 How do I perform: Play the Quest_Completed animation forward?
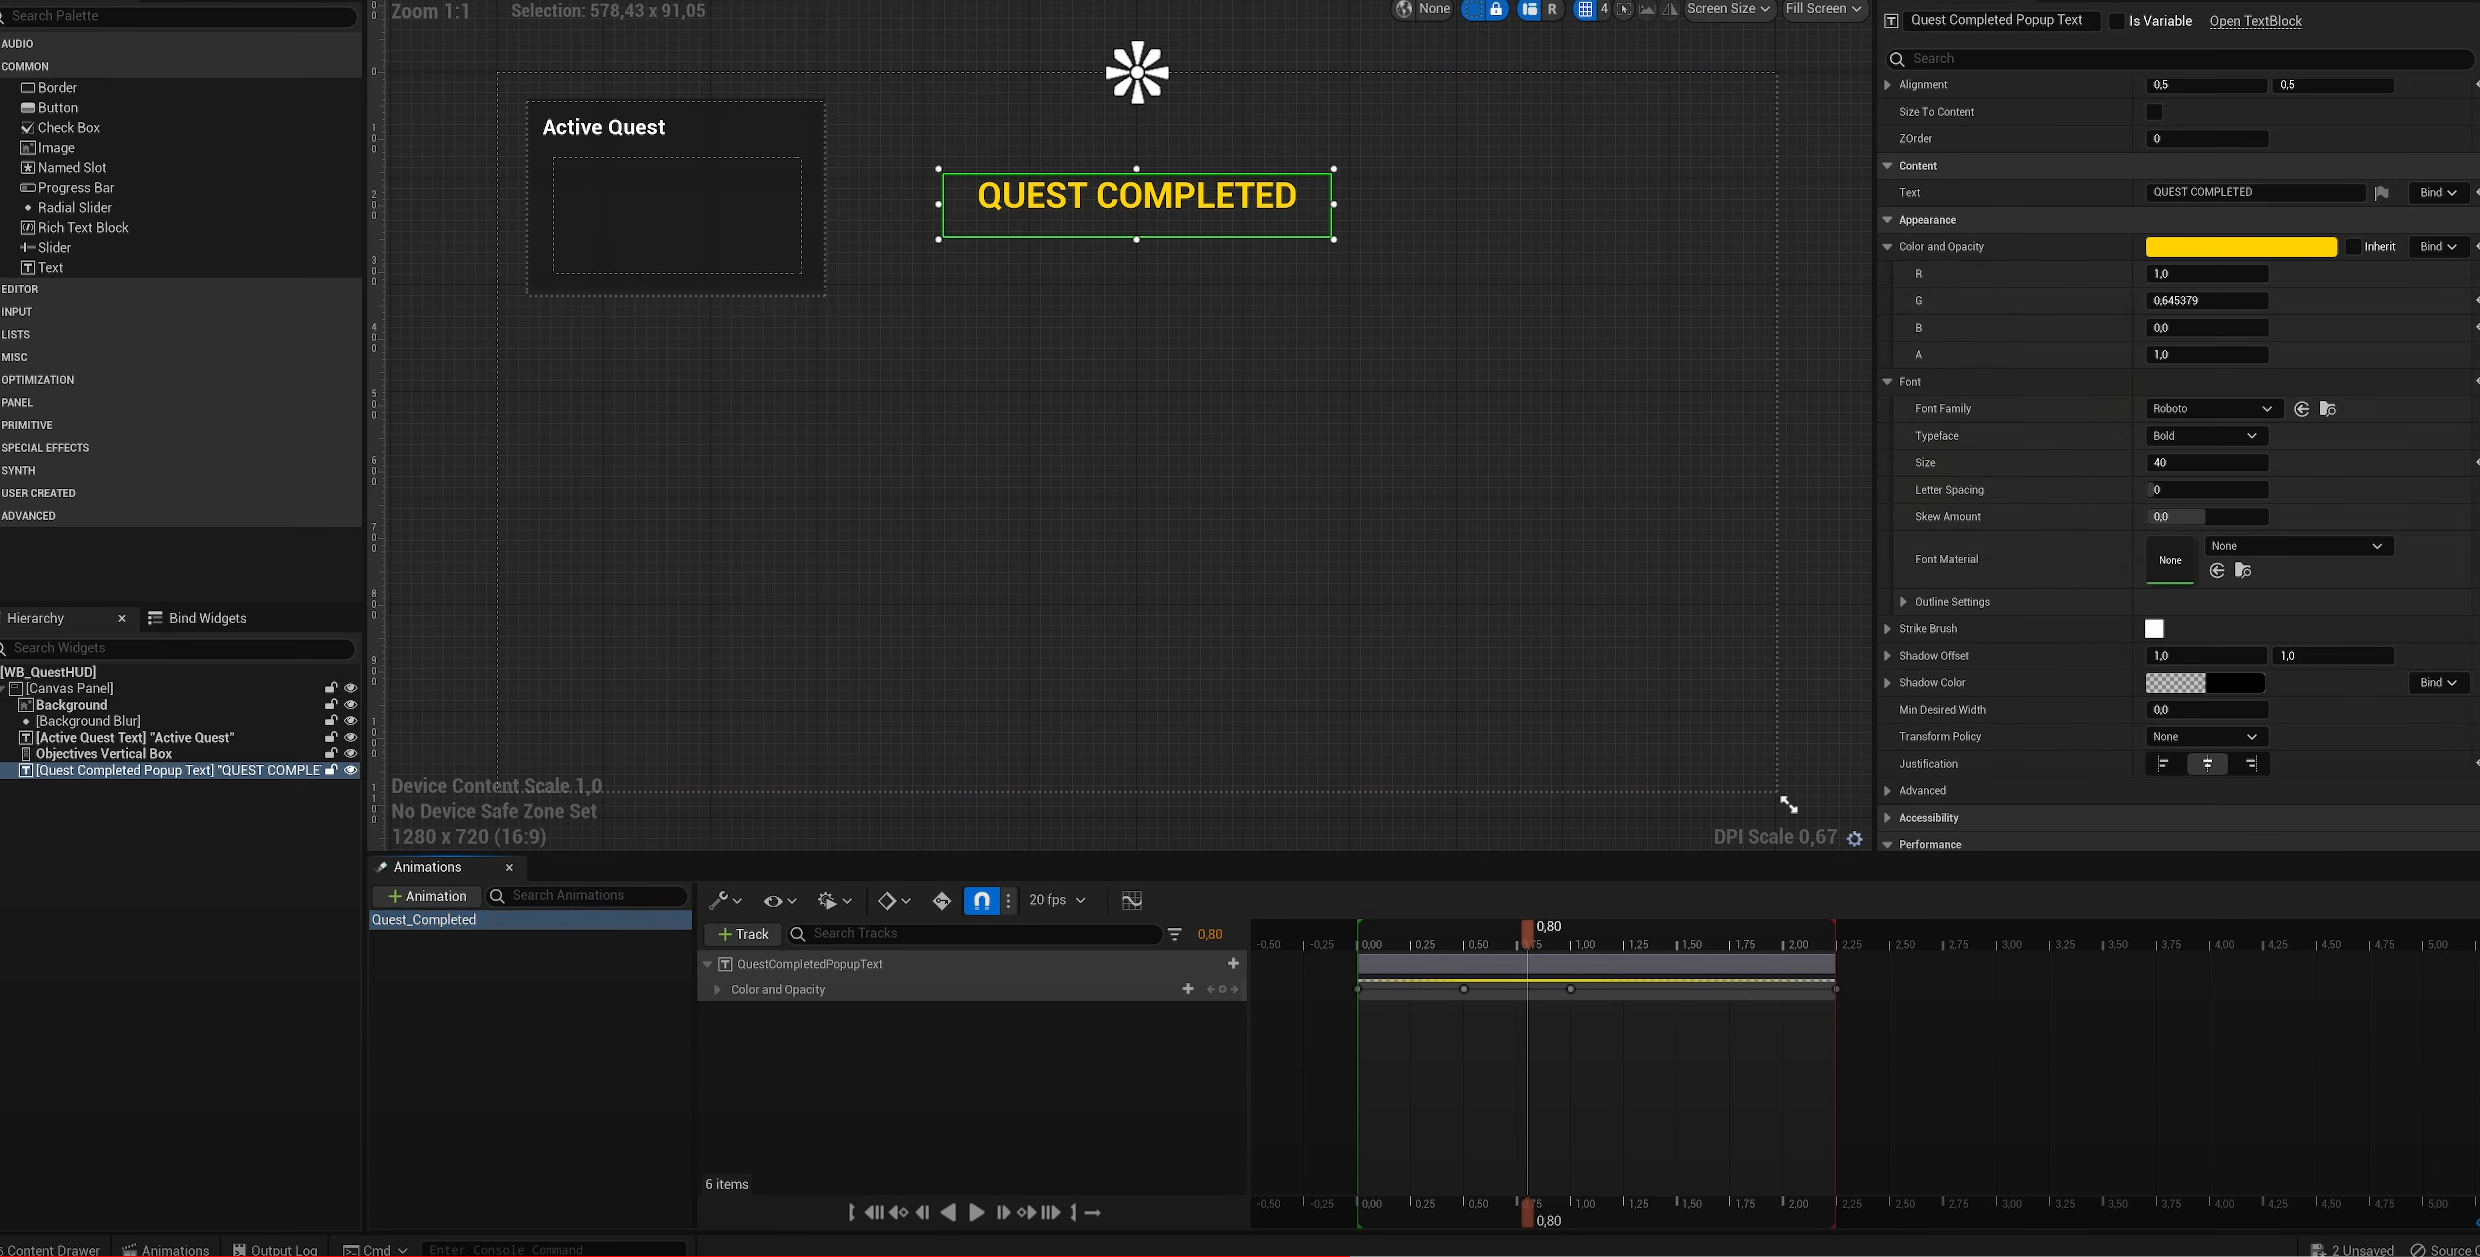[x=977, y=1212]
